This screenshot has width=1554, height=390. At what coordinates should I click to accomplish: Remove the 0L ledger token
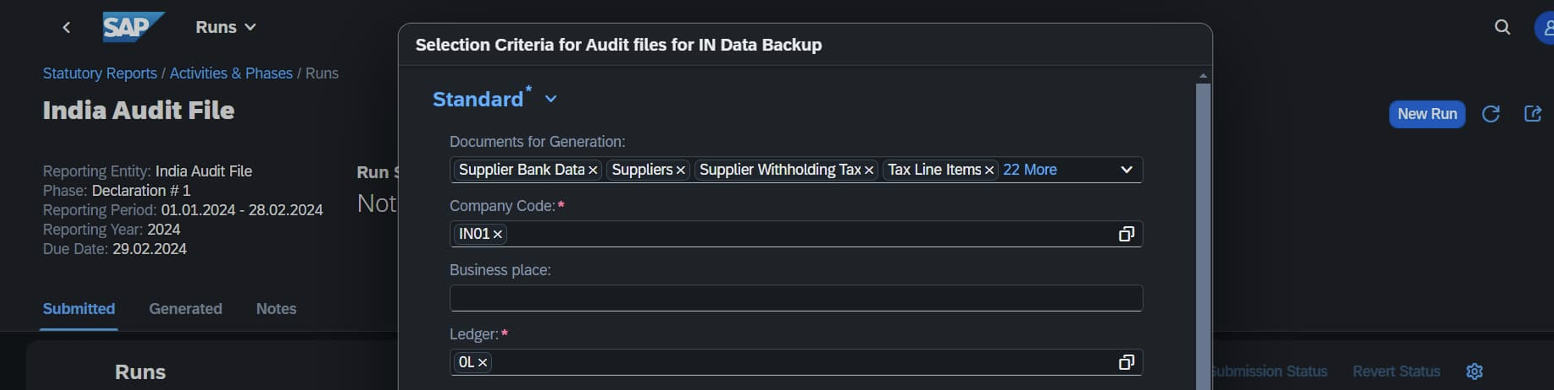[482, 362]
